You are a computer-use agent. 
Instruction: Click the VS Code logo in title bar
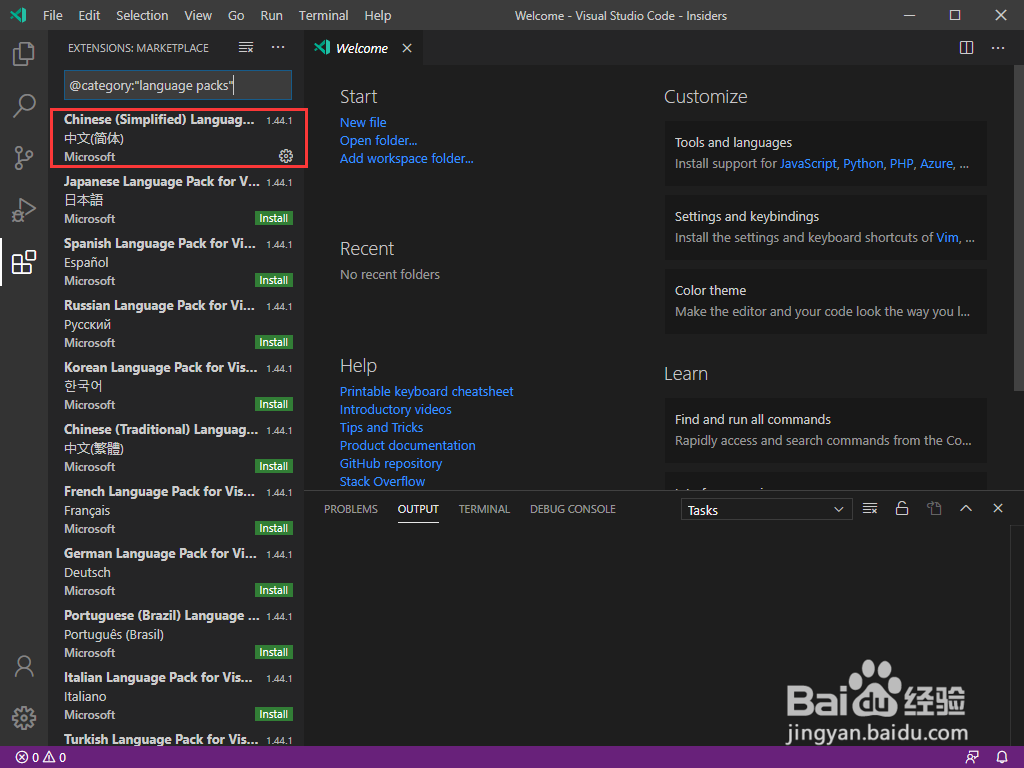(x=18, y=15)
